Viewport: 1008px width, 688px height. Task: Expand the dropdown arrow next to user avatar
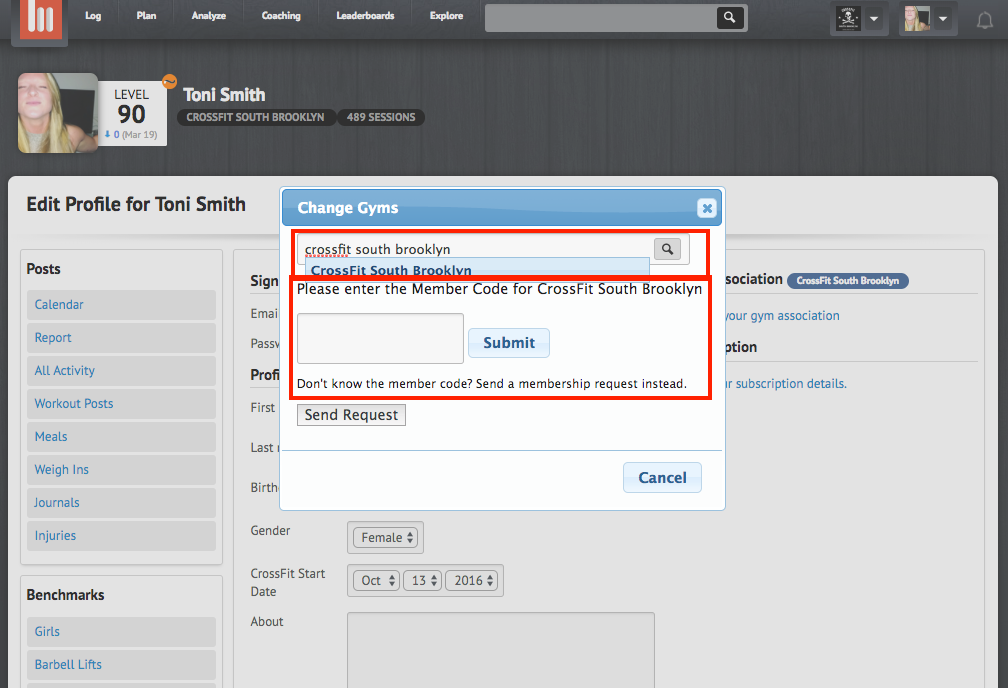click(x=943, y=19)
